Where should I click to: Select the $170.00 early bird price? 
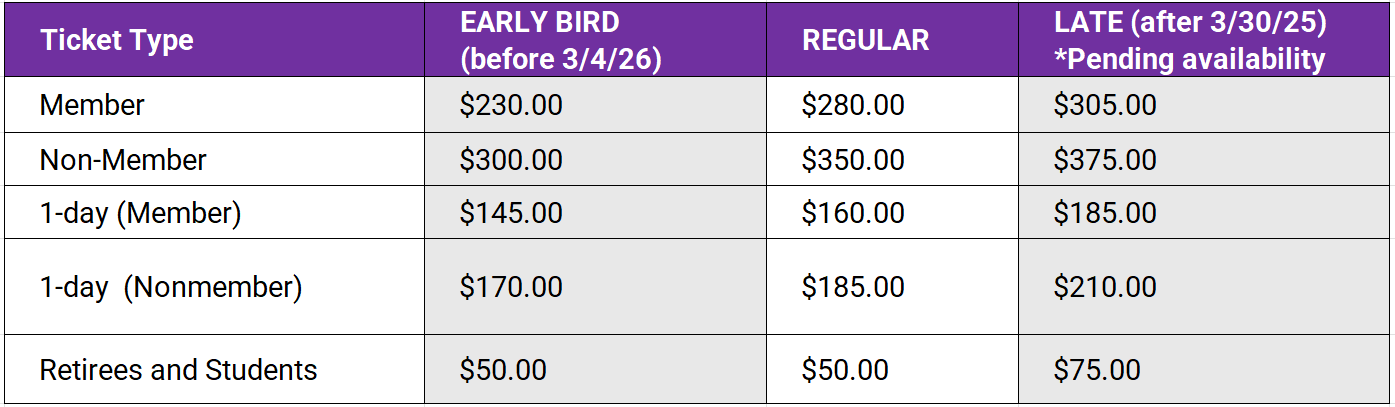coord(511,288)
